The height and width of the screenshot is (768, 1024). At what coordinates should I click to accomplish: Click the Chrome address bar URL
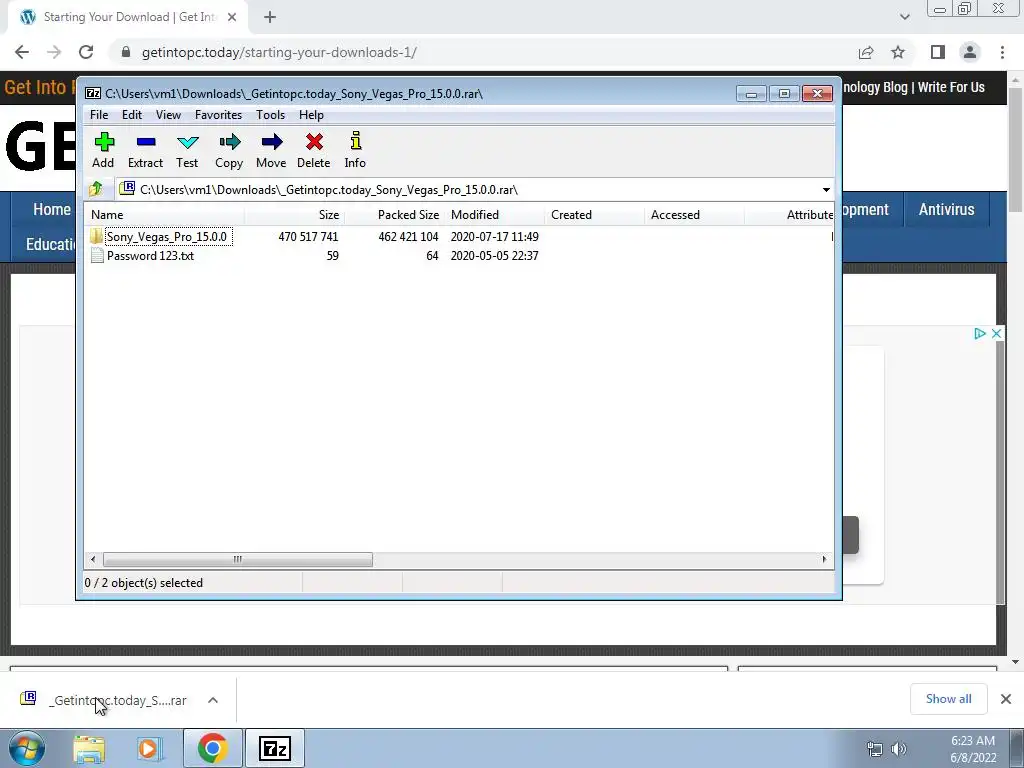click(x=279, y=52)
